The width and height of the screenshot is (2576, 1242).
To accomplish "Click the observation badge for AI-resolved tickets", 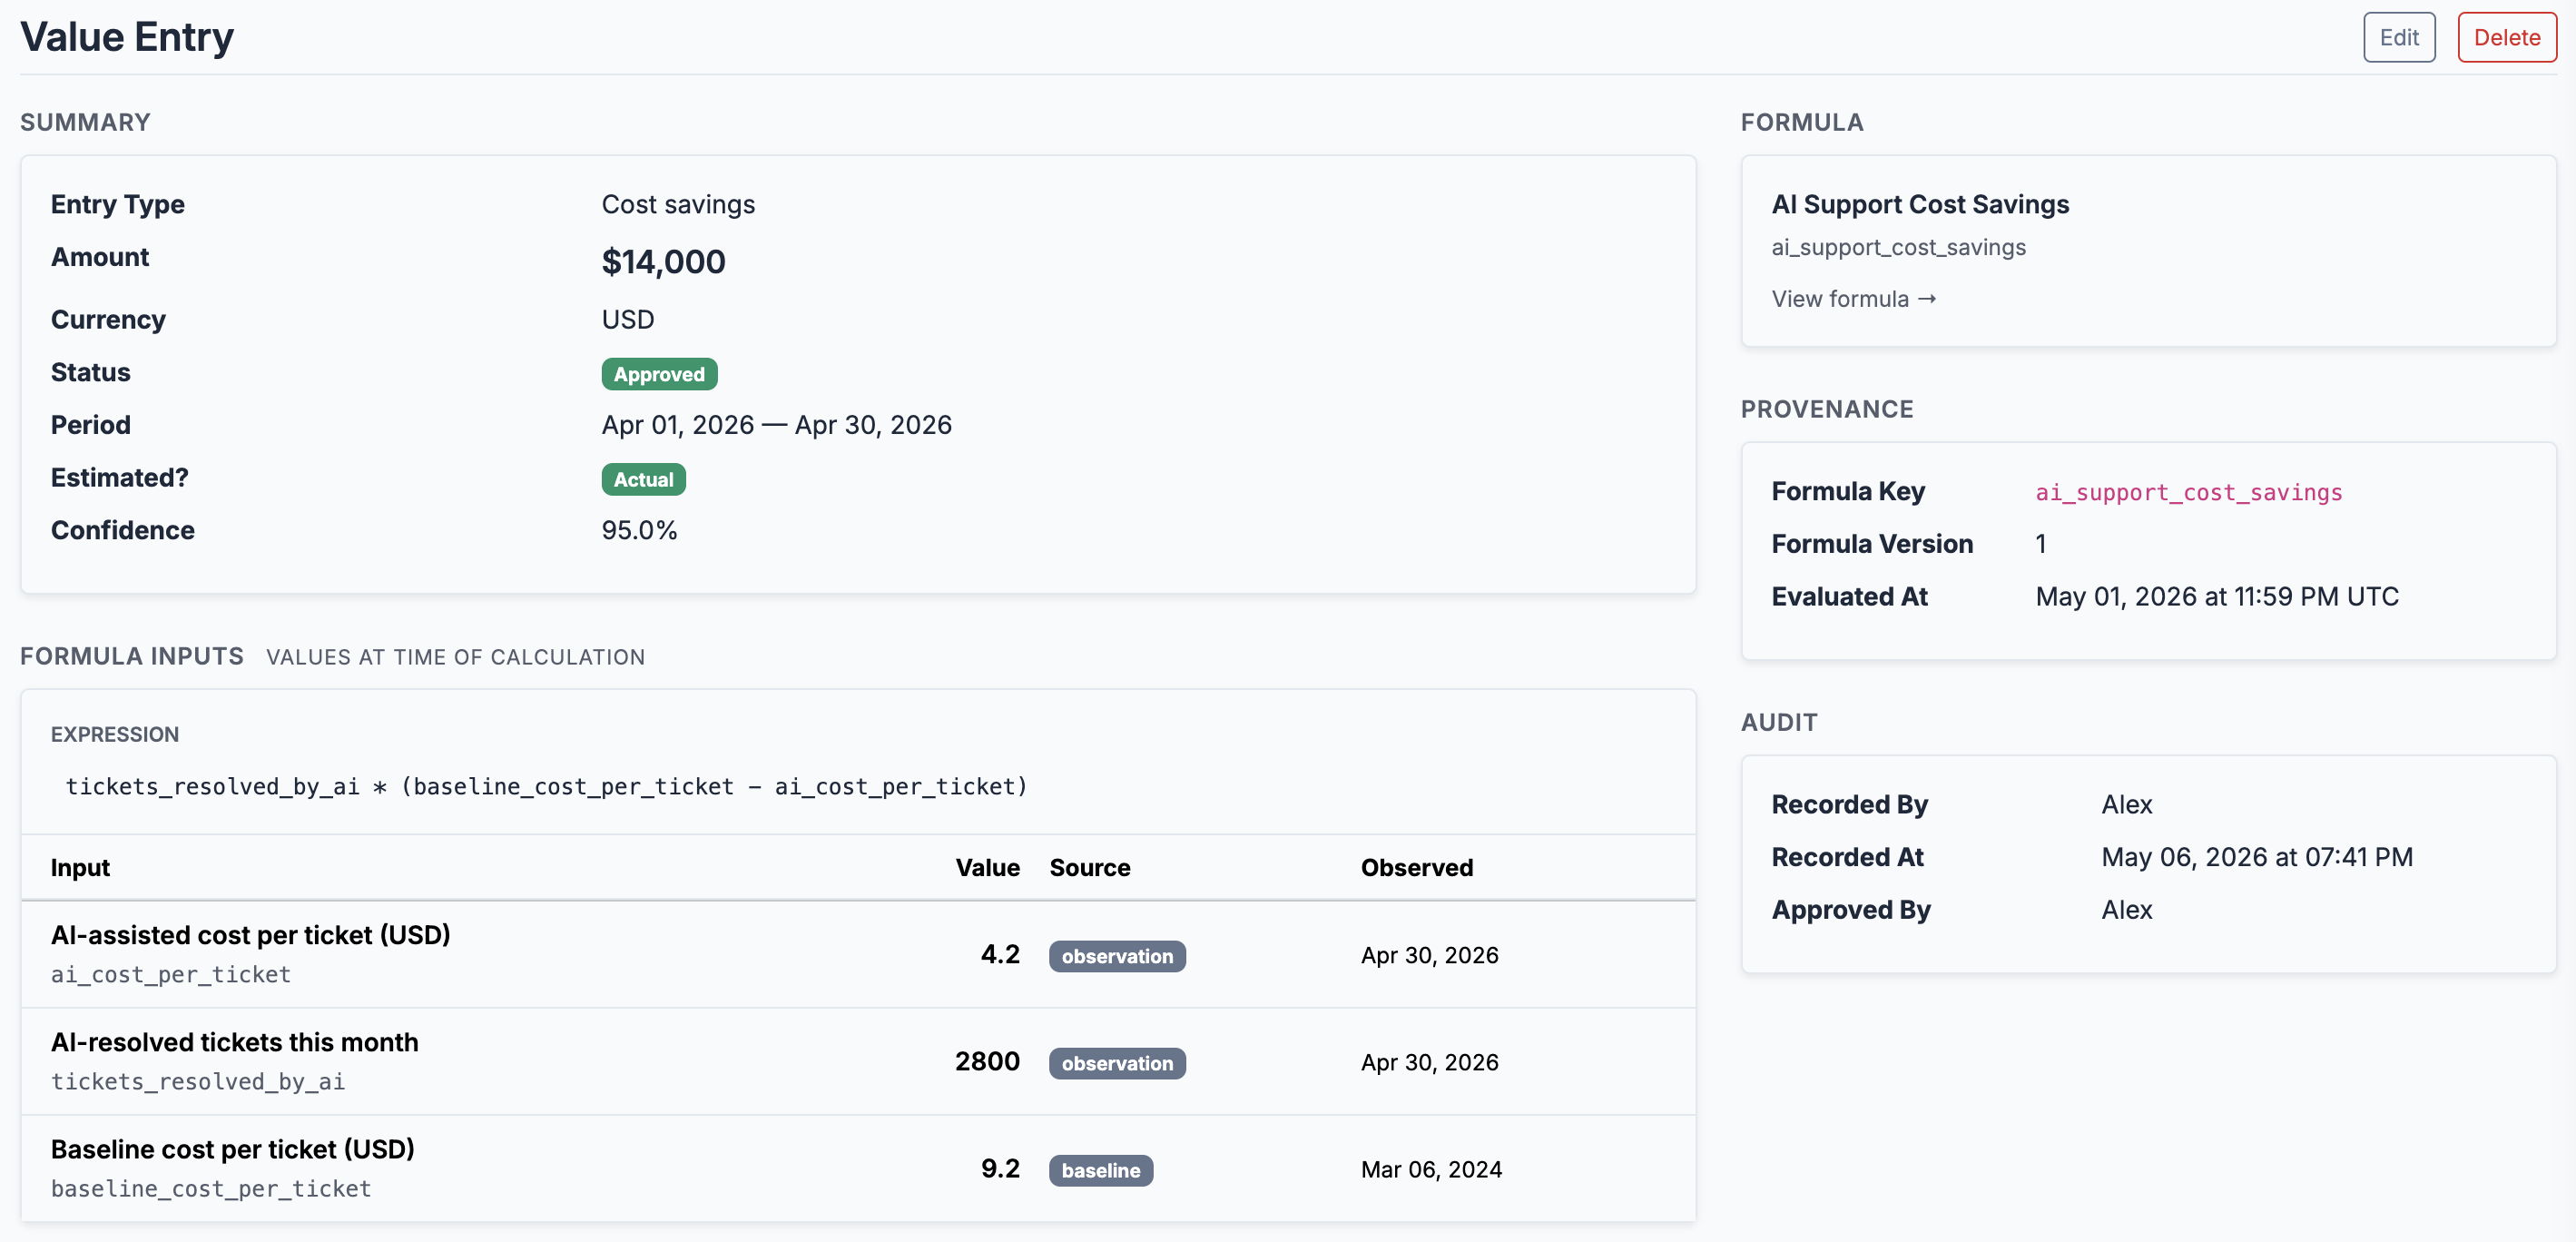I will pos(1117,1063).
